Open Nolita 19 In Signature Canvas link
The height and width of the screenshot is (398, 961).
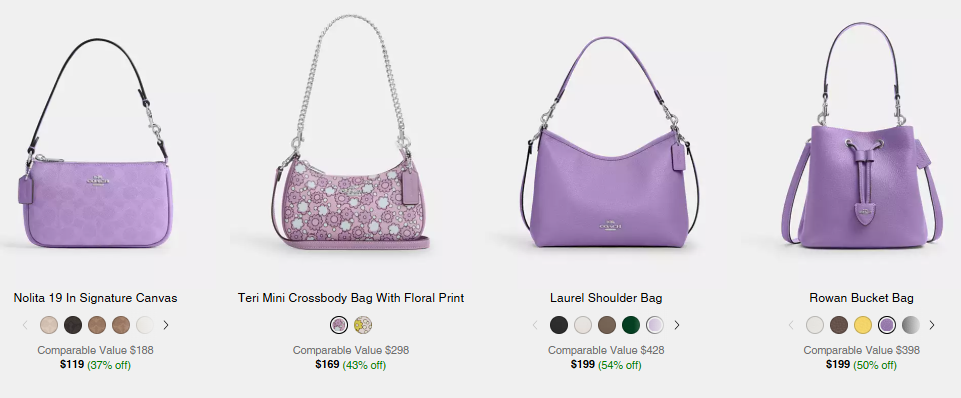pos(96,298)
